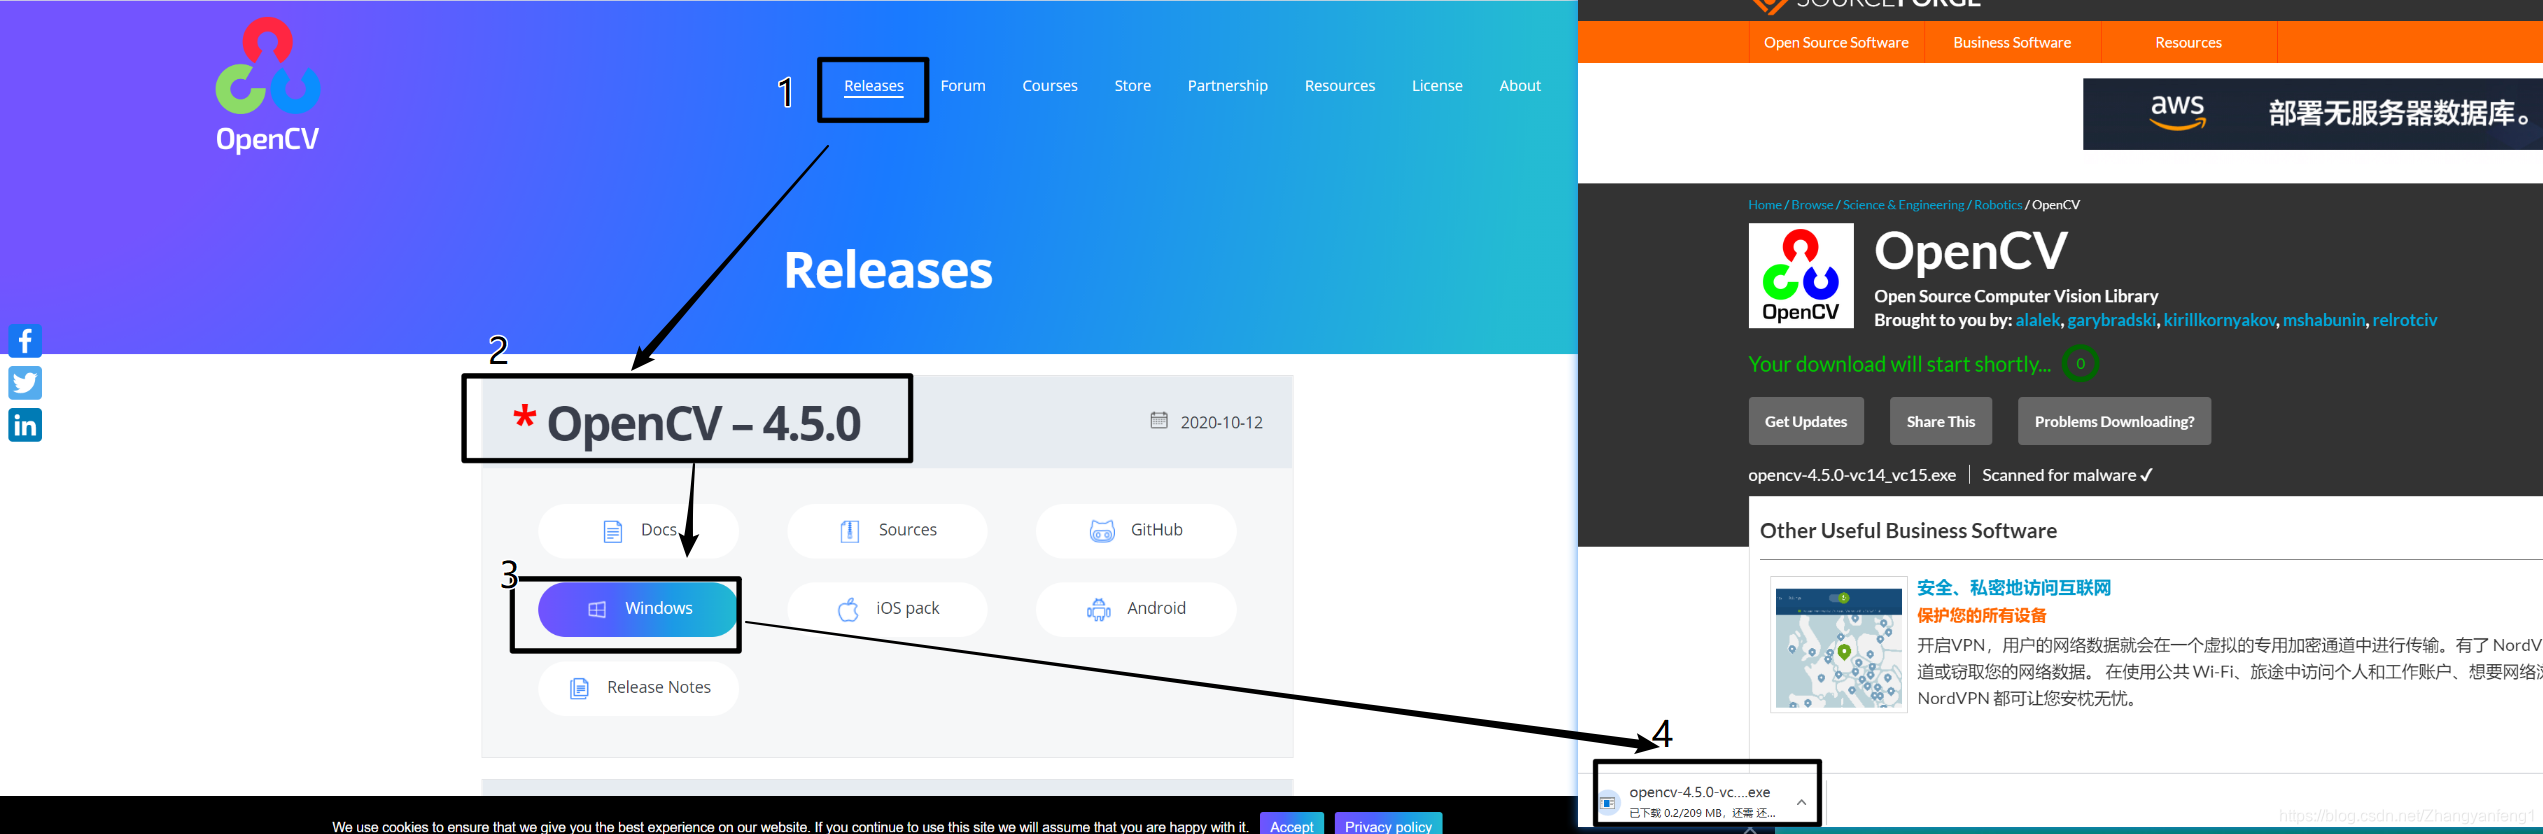Click the 'Open Source Computer Vision Library' subtitle
This screenshot has width=2543, height=834.
tap(2016, 296)
